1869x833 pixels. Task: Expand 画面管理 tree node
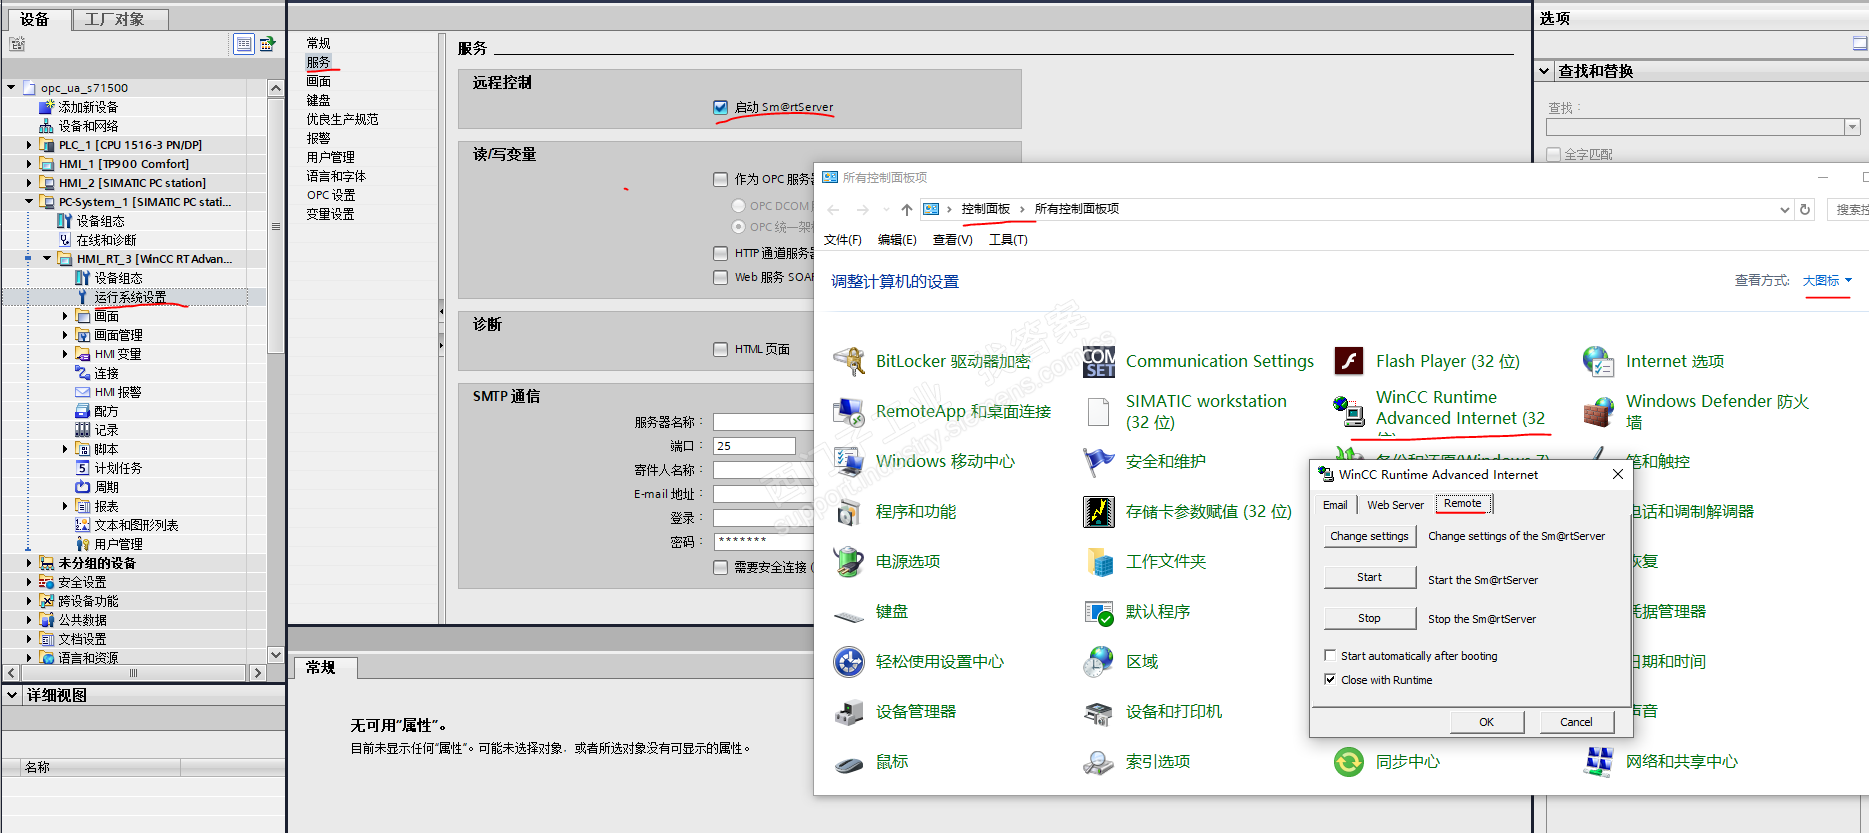tap(65, 335)
